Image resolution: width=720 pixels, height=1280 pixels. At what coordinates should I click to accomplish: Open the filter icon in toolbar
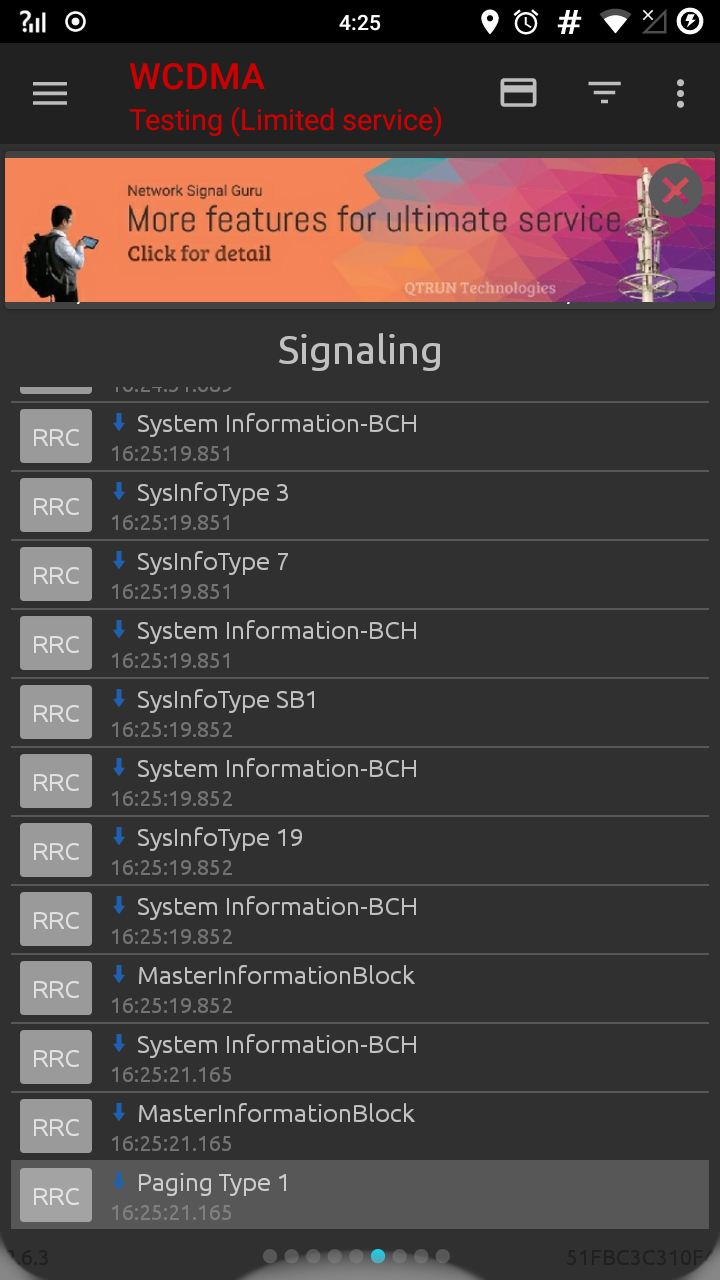pyautogui.click(x=604, y=93)
